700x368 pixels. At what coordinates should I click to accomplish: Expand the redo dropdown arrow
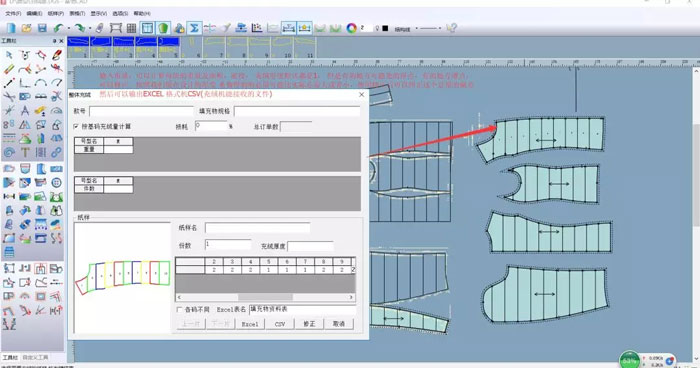click(89, 28)
